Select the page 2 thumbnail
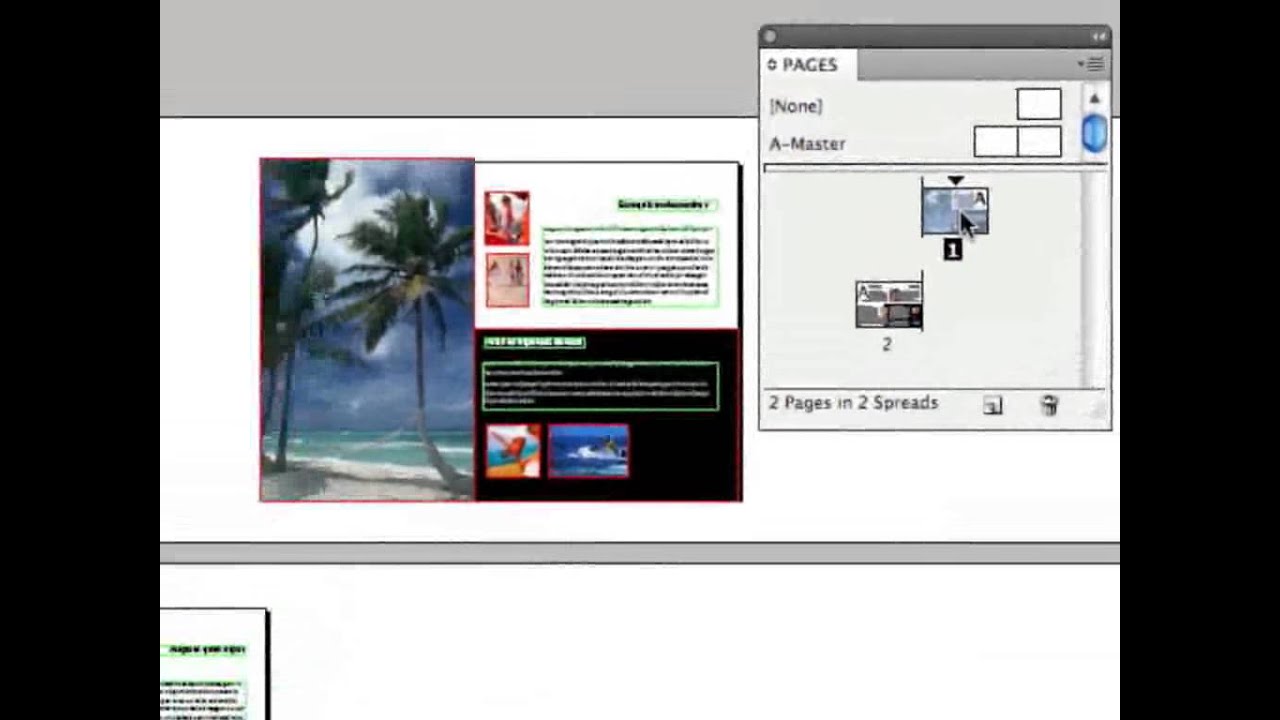The height and width of the screenshot is (720, 1280). [888, 305]
